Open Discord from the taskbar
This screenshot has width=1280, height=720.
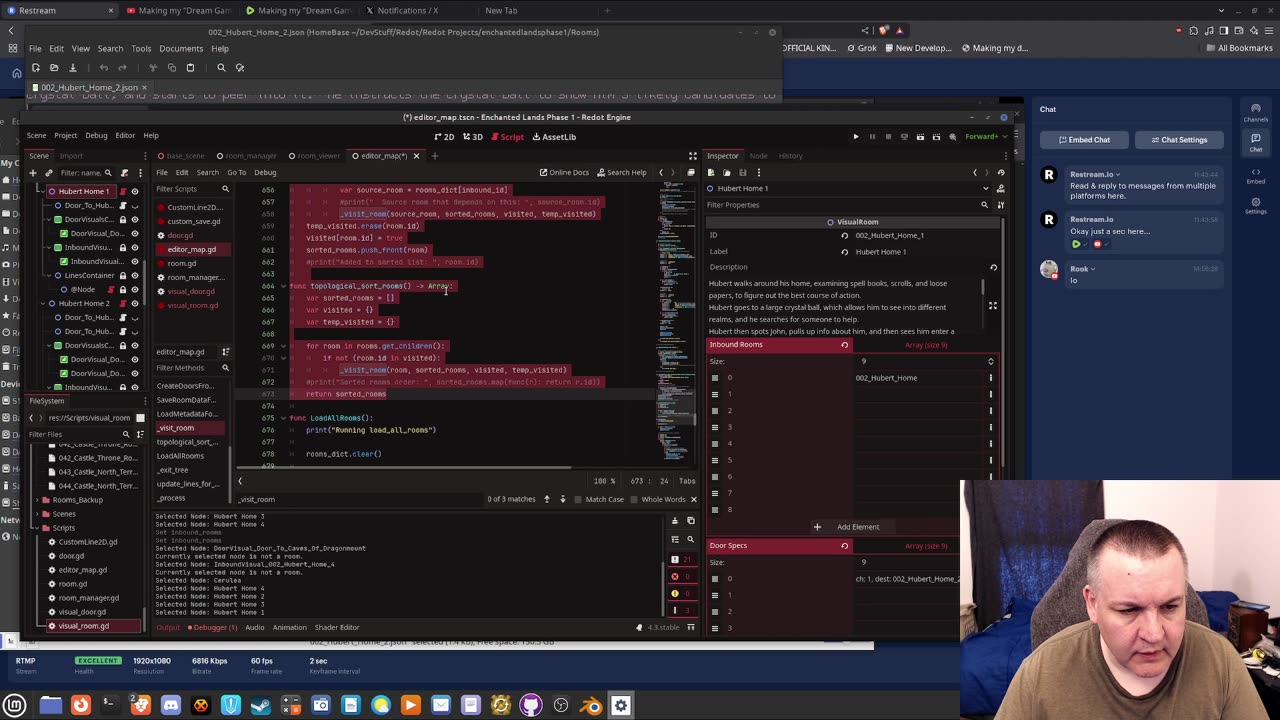[171, 706]
